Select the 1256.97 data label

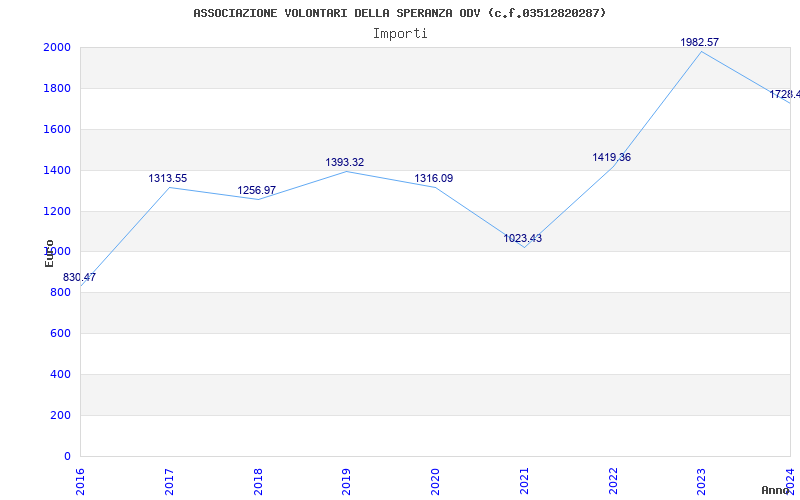[257, 190]
